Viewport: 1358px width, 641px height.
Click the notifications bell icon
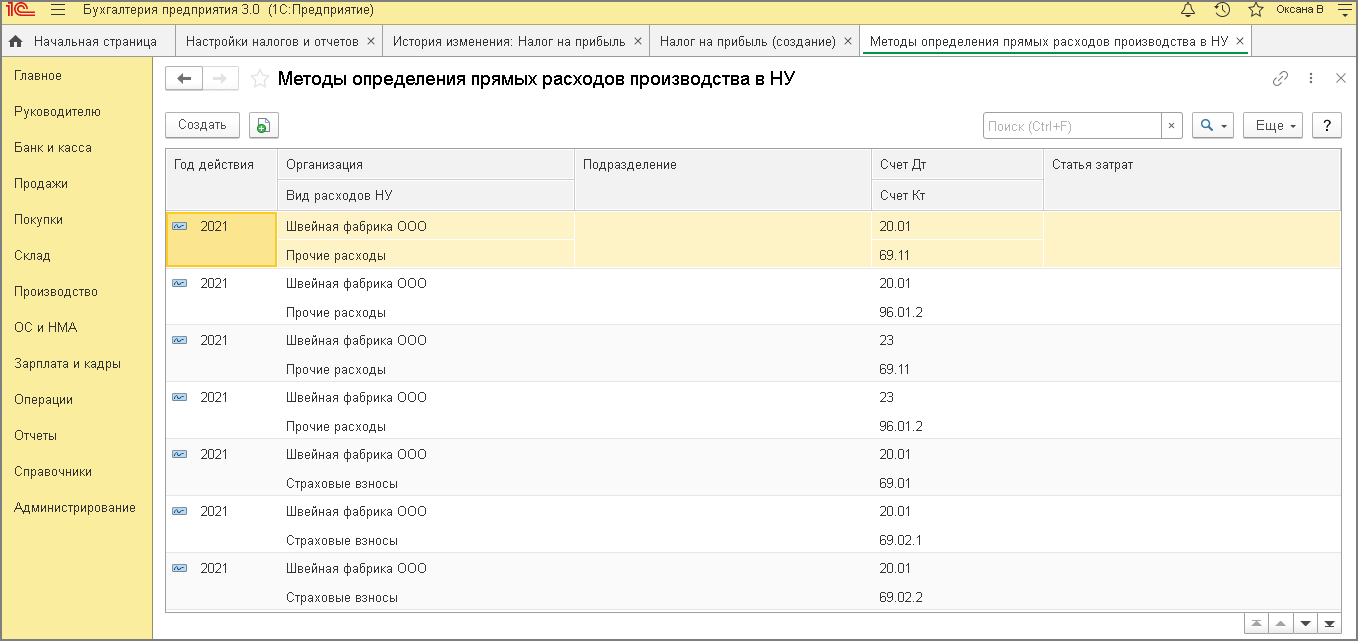(x=1188, y=10)
